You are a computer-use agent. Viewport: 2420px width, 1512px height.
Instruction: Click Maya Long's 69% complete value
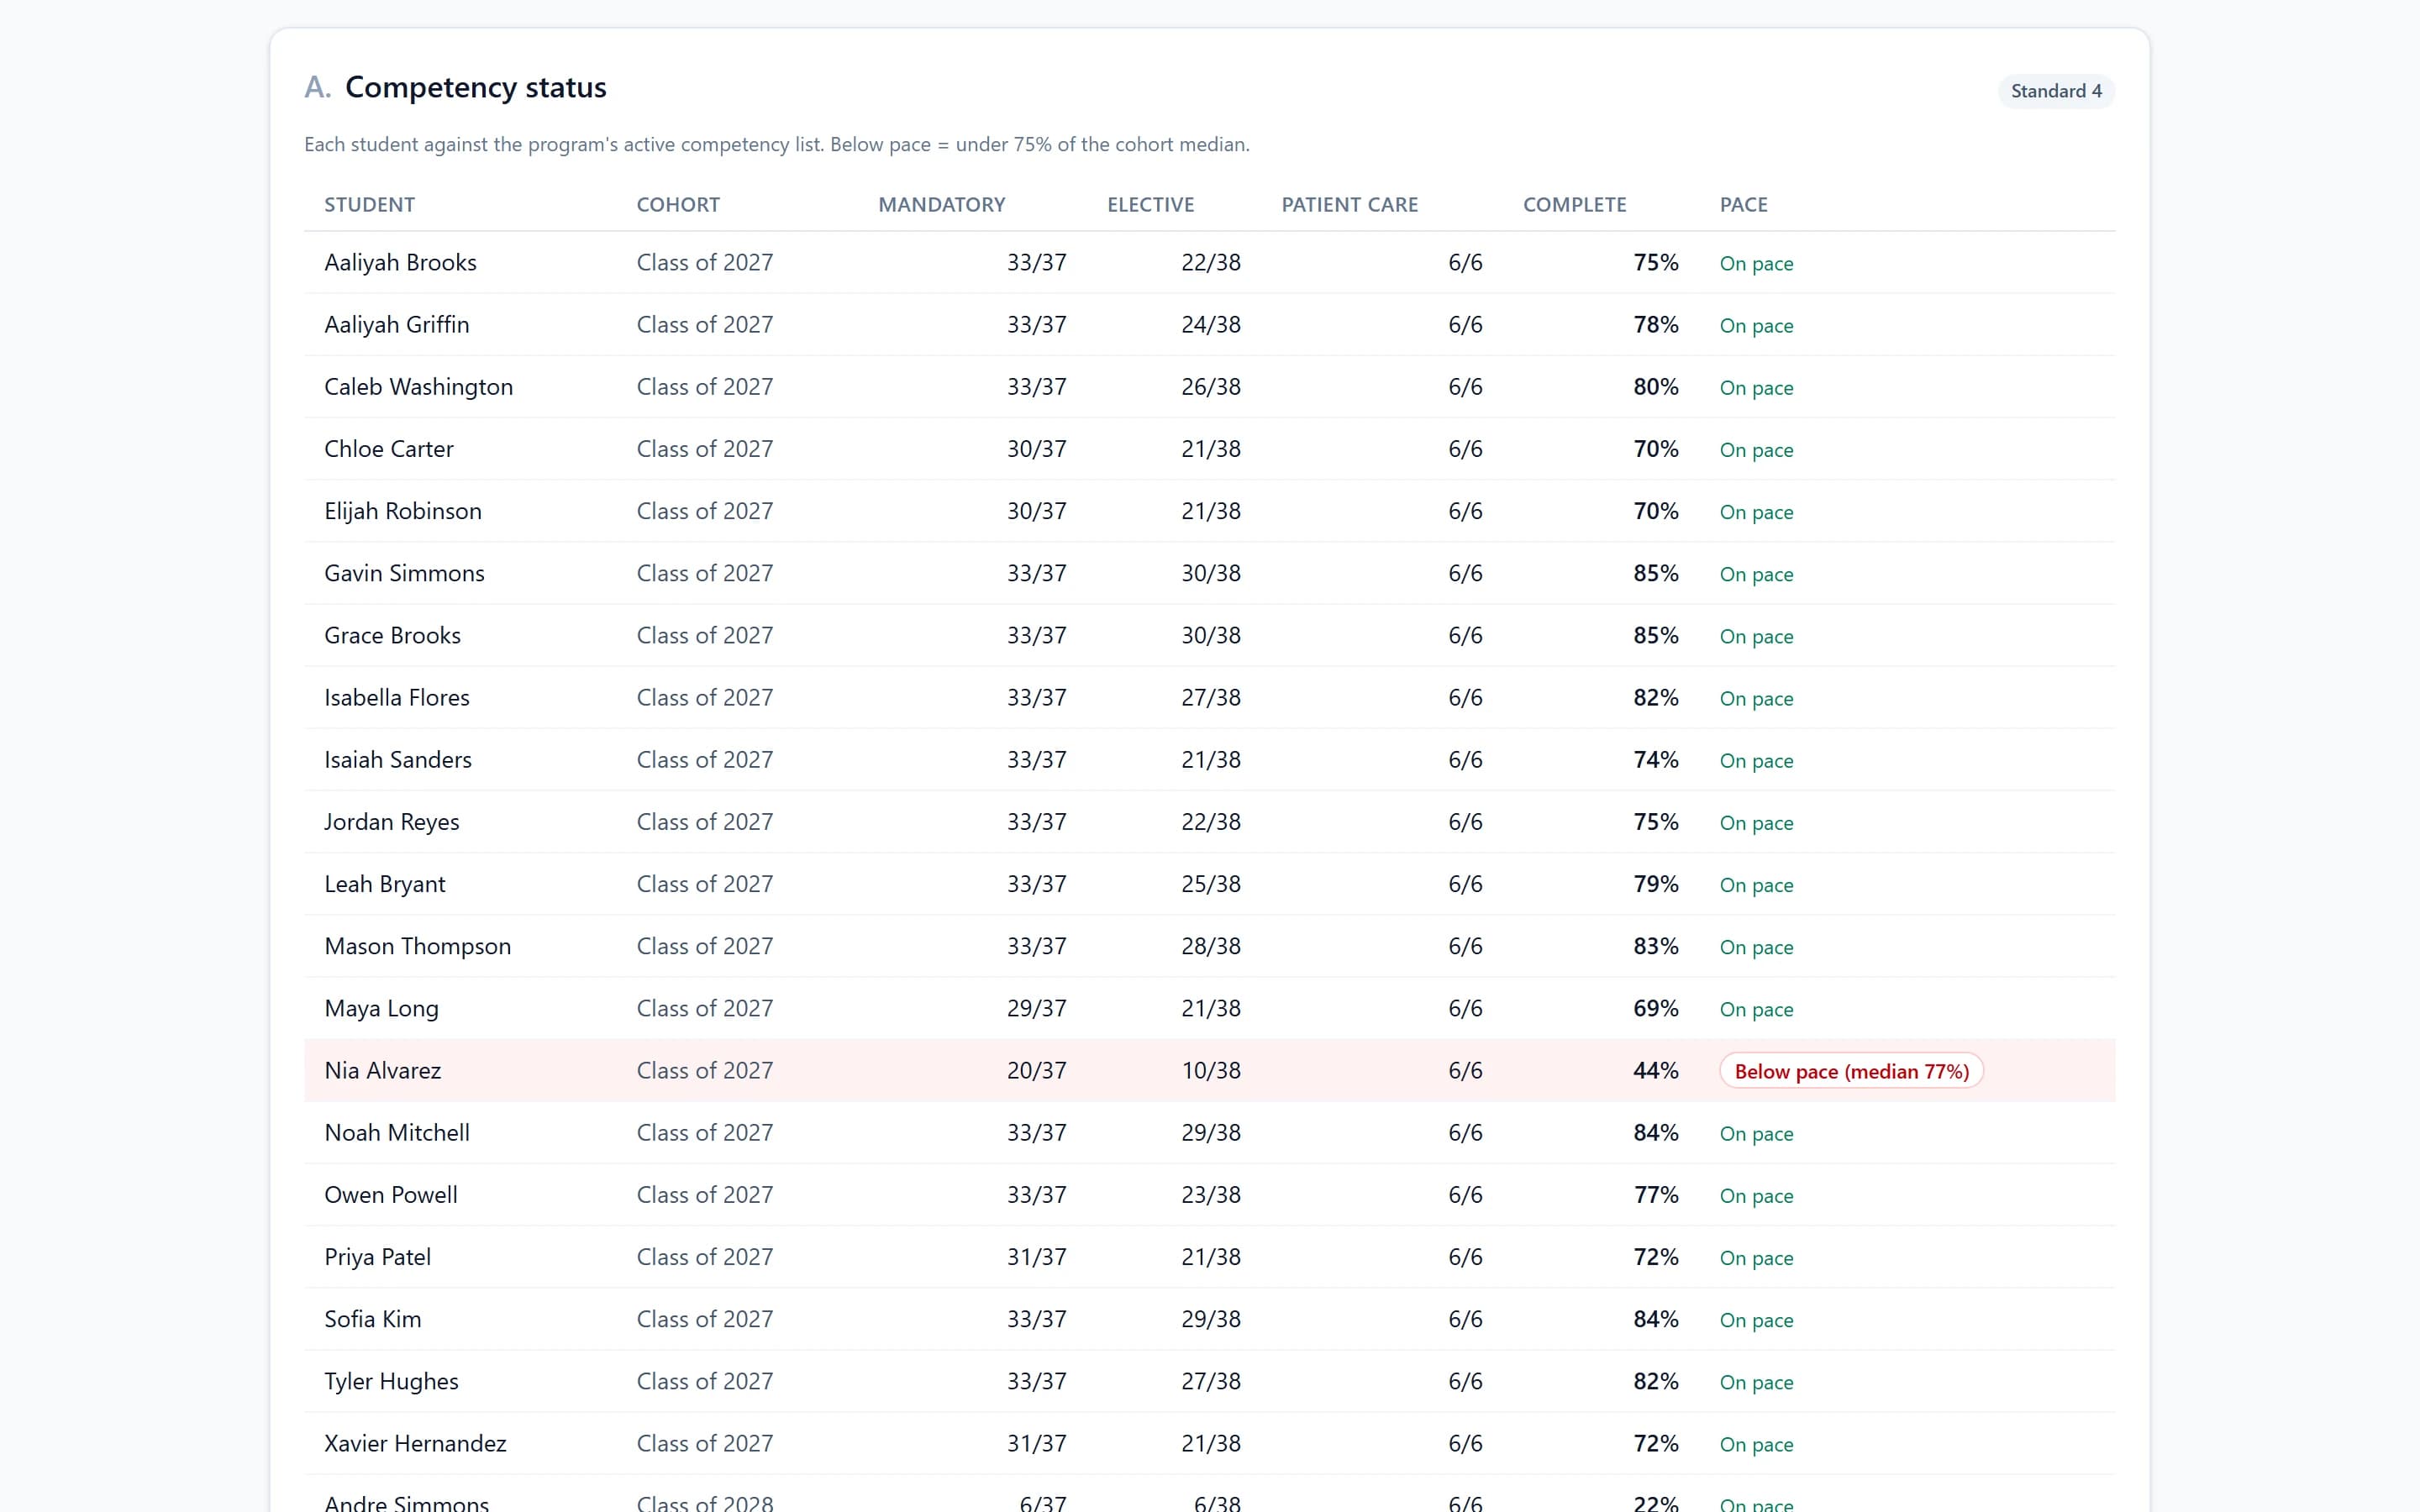[x=1655, y=1009]
